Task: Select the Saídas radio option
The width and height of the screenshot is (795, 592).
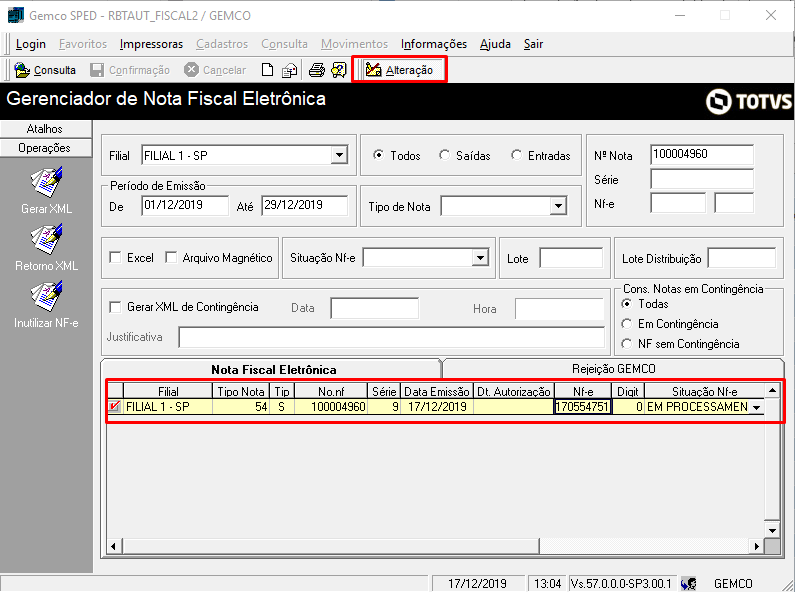Action: [x=444, y=155]
